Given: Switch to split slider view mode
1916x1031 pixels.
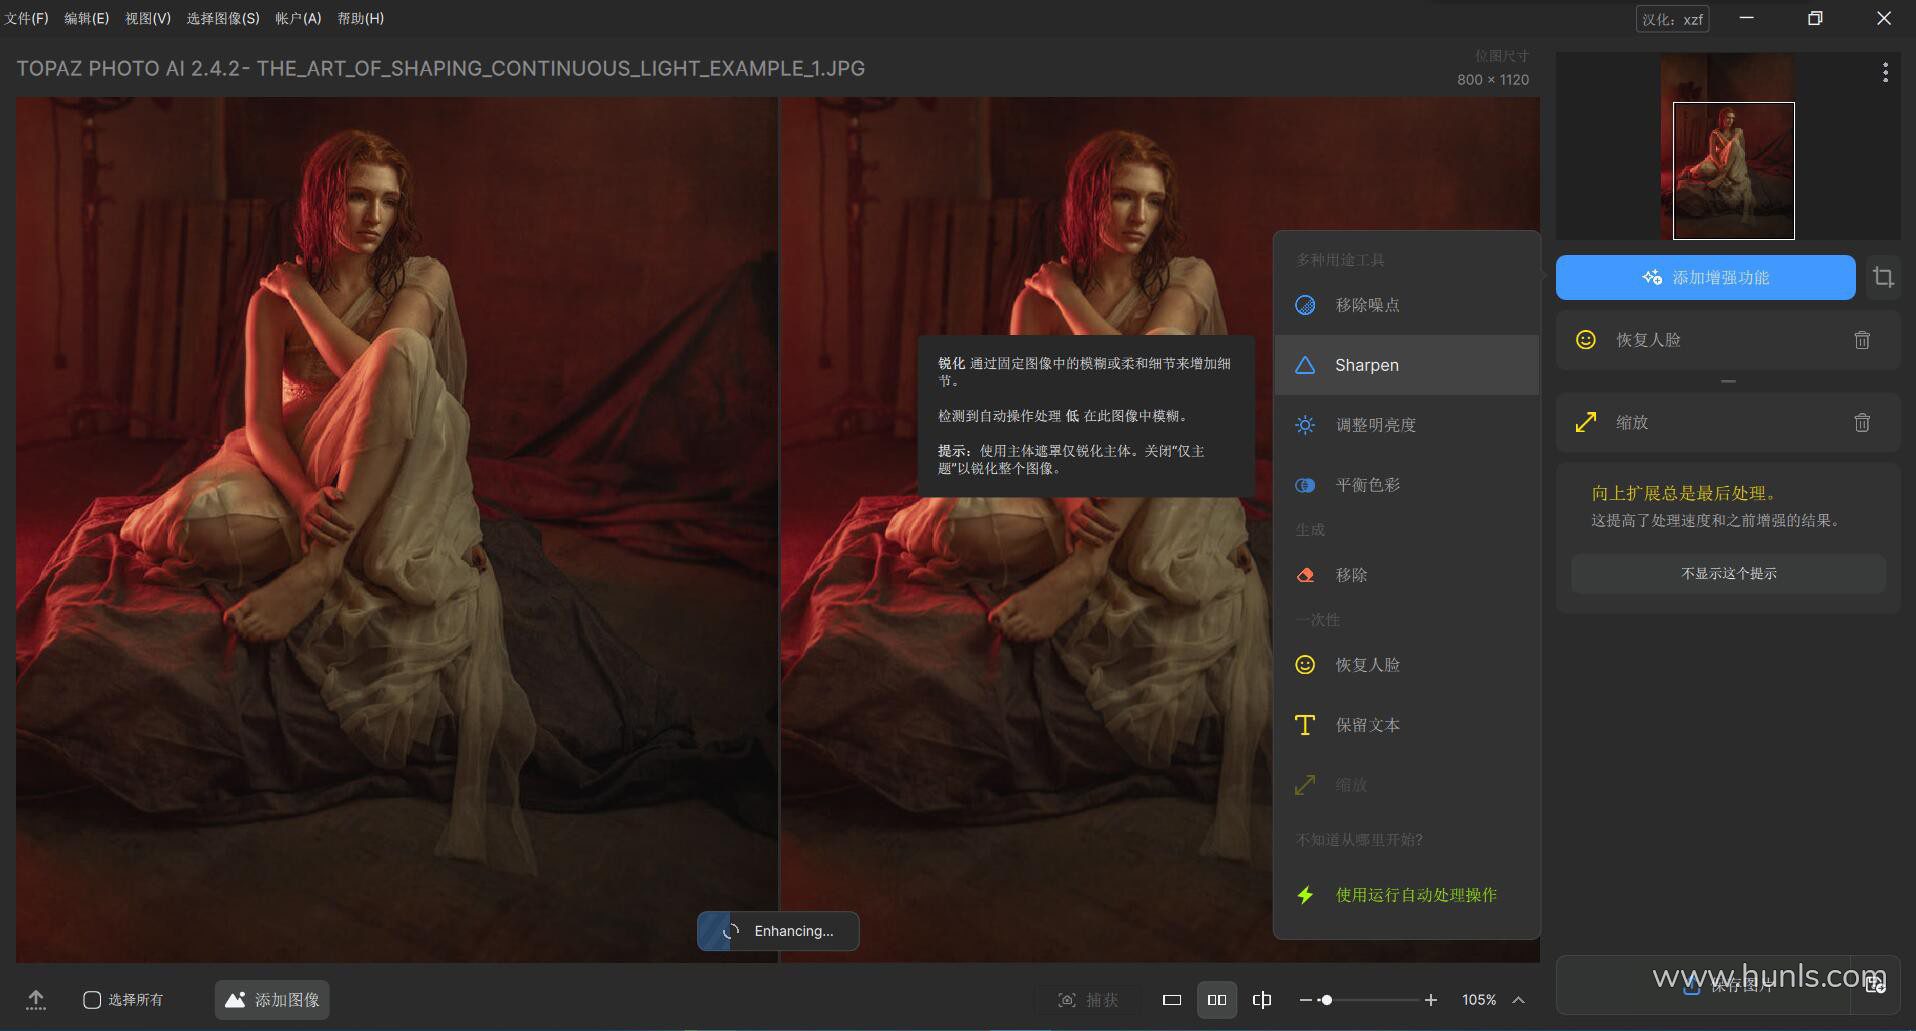Looking at the screenshot, I should click(1262, 999).
